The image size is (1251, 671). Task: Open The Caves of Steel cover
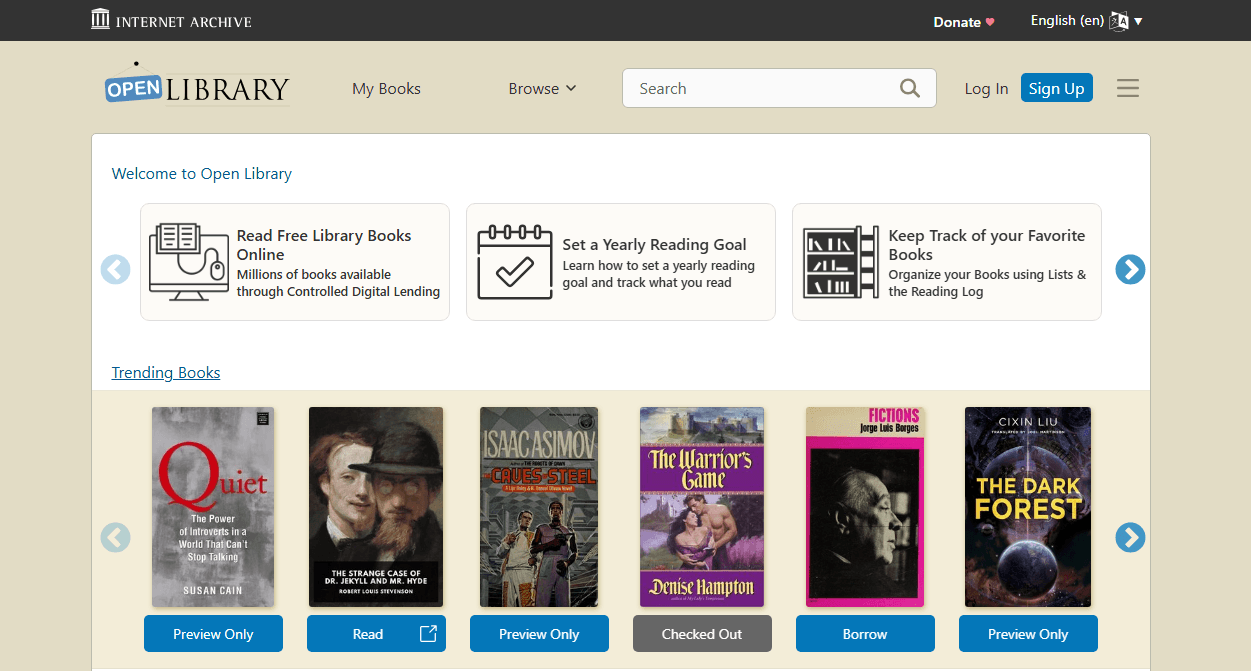pos(539,507)
